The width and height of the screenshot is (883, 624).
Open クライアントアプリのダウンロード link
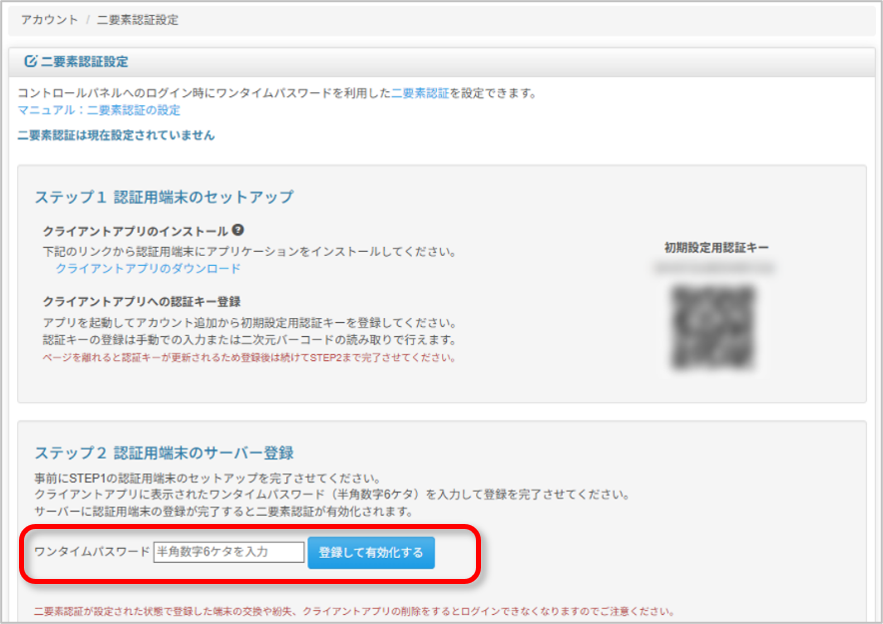point(148,268)
